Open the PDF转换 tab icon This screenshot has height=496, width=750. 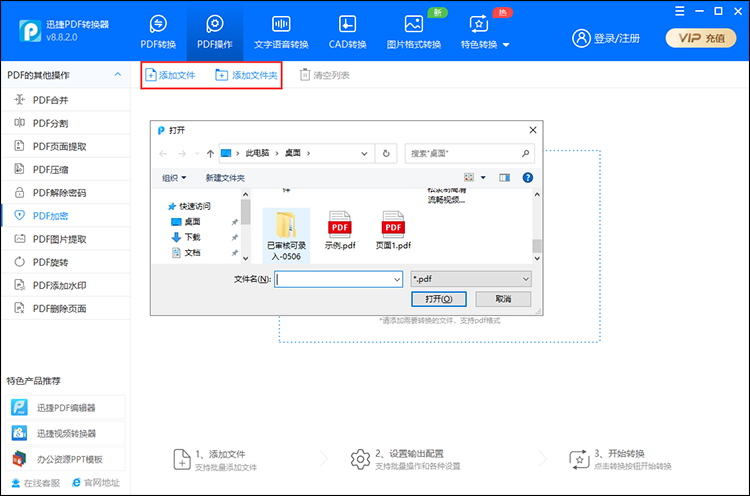point(158,23)
